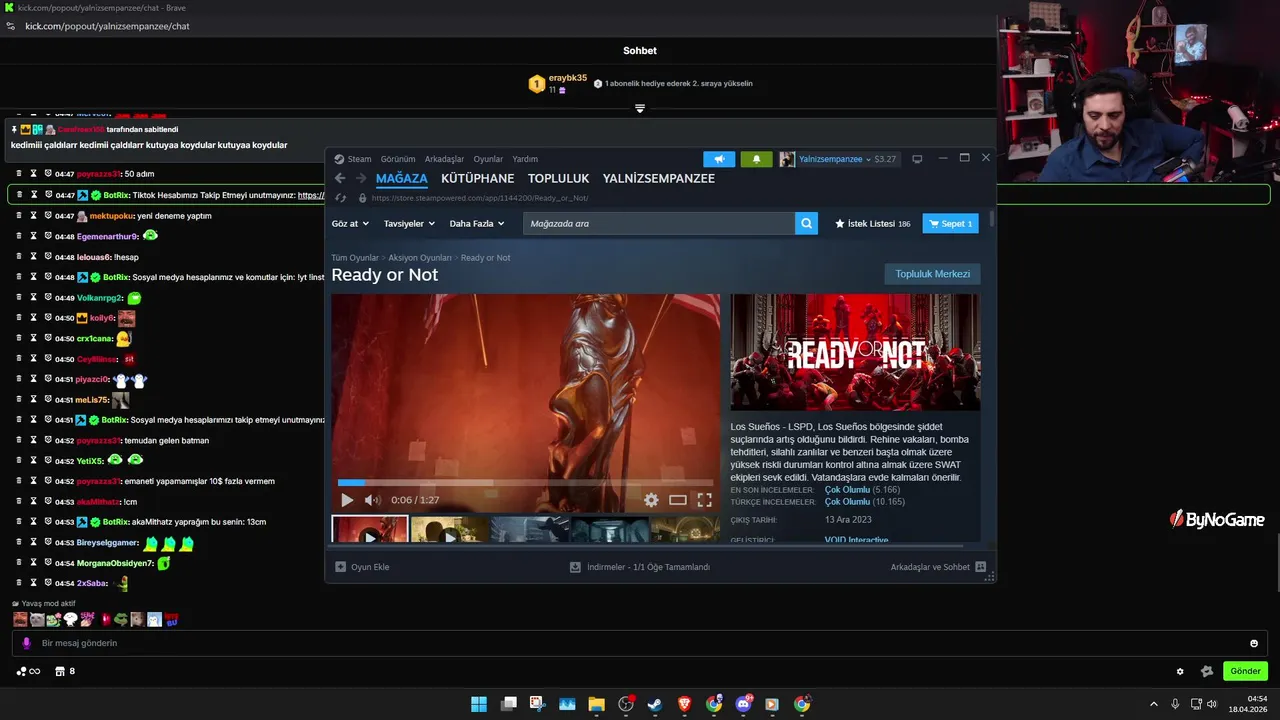This screenshot has width=1280, height=720.
Task: Click the Aksiyon Oyunları breadcrumb
Action: tap(420, 258)
